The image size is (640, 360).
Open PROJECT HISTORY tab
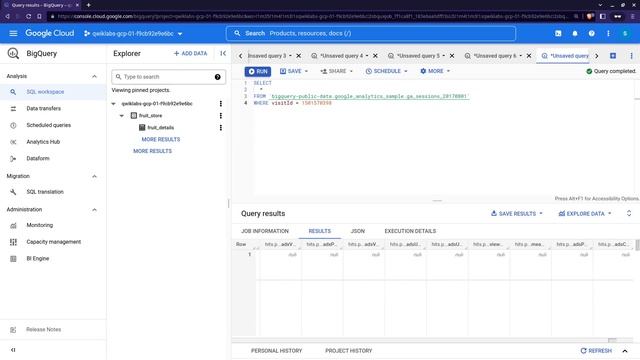click(349, 351)
